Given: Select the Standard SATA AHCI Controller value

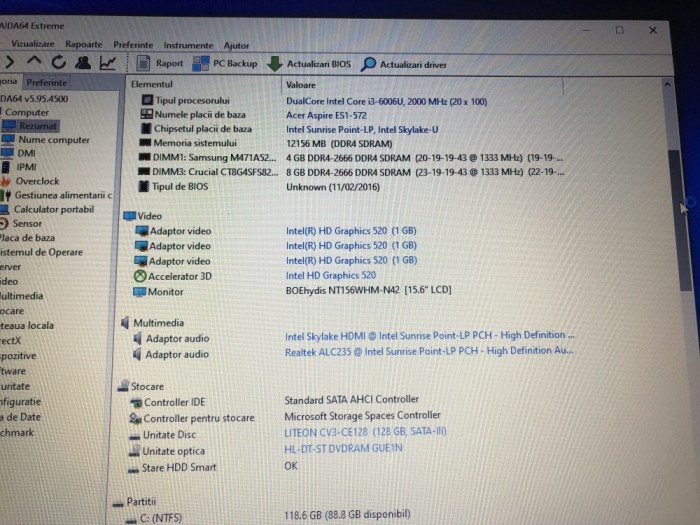Looking at the screenshot, I should click(x=352, y=399).
